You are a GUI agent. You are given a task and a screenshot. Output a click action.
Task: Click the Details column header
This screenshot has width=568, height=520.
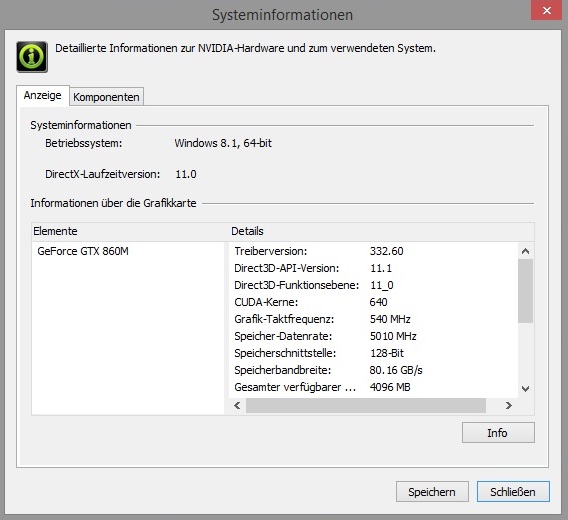pyautogui.click(x=381, y=231)
